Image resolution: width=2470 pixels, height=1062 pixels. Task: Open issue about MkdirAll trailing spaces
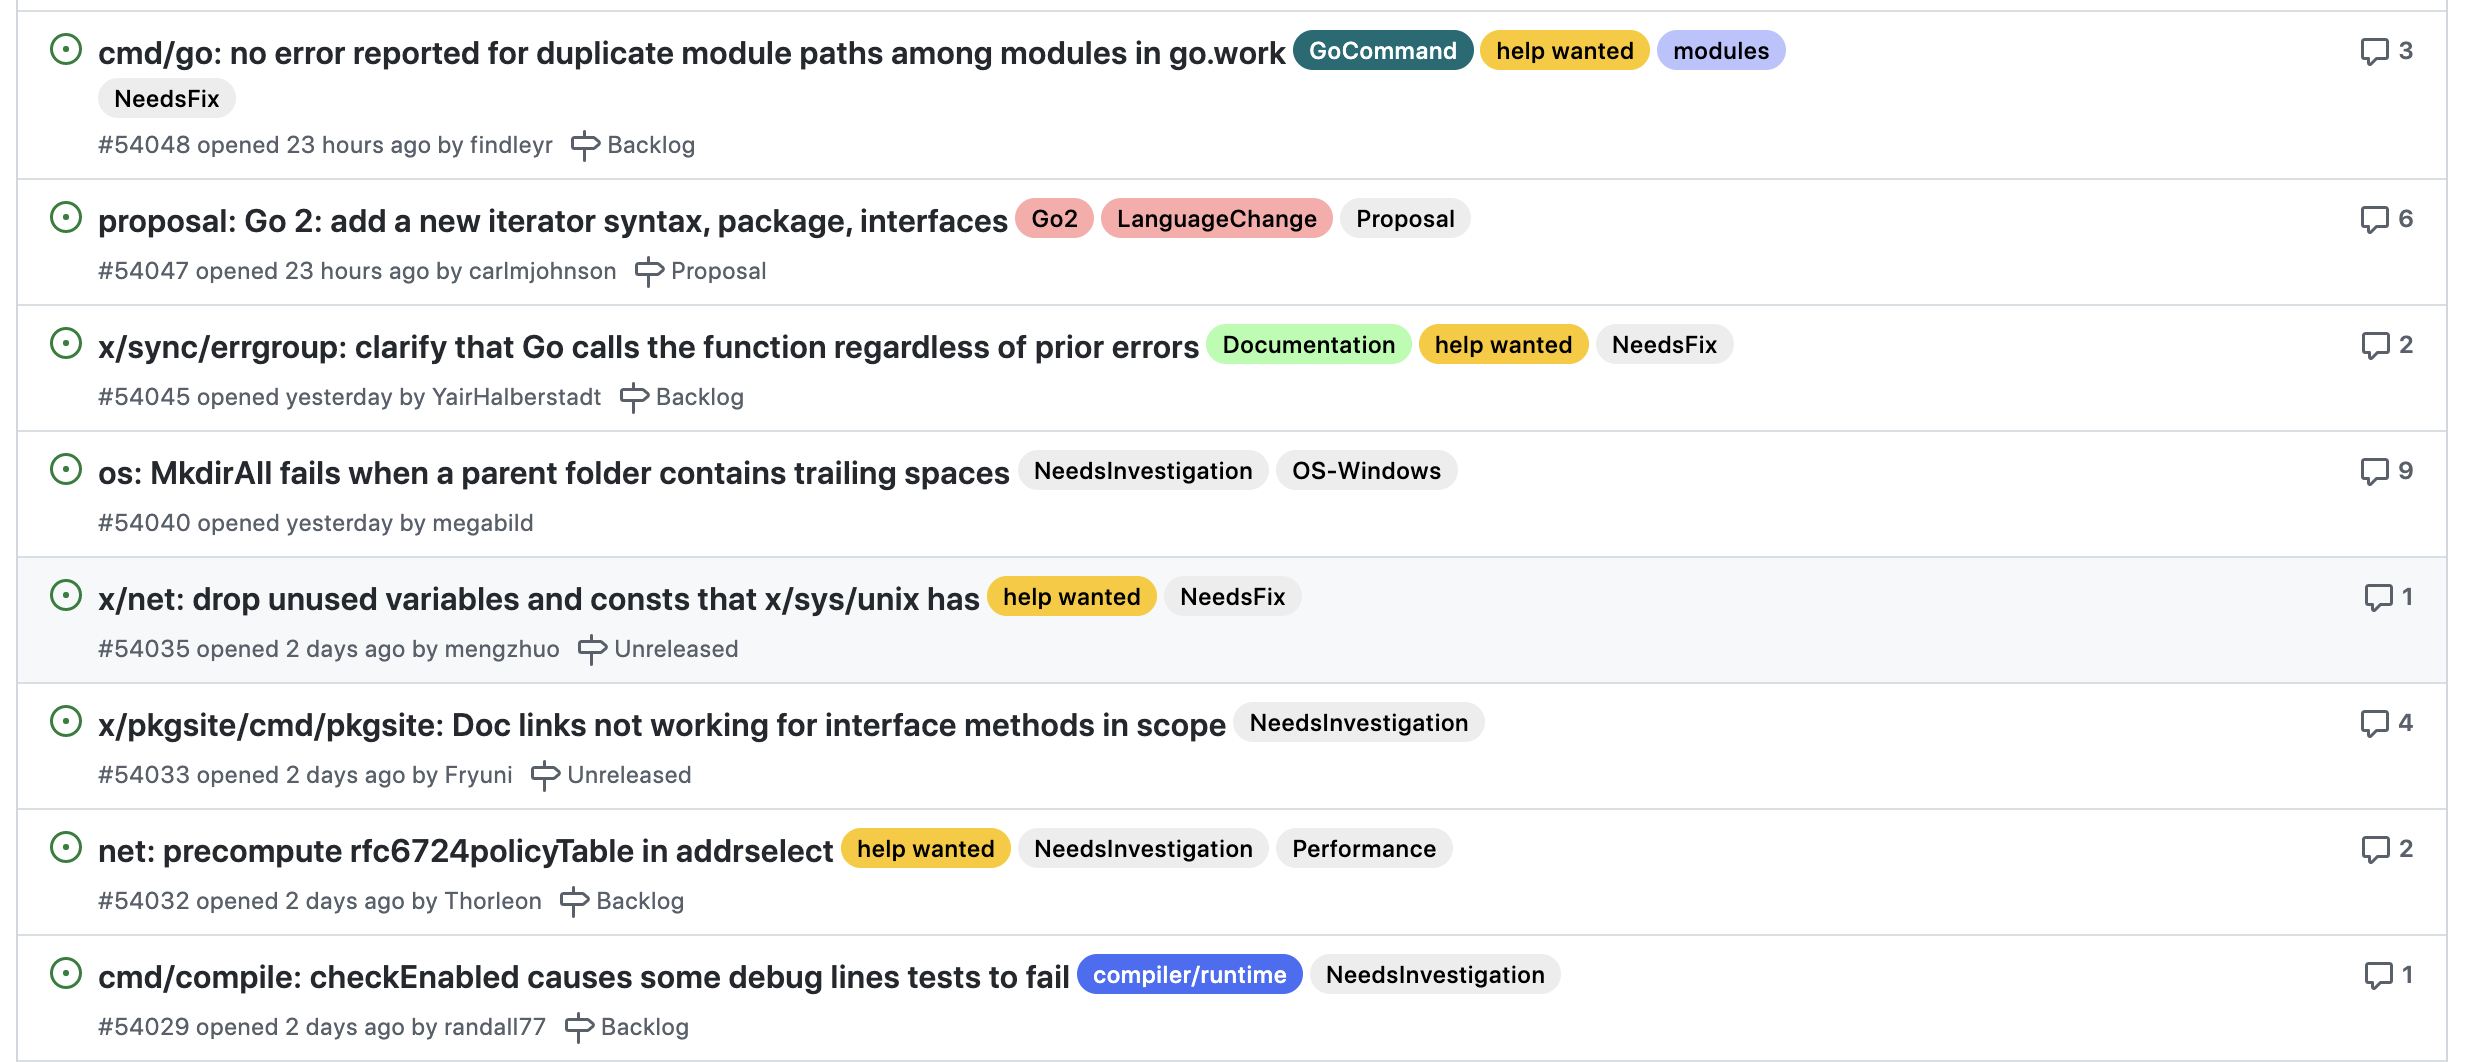[553, 473]
